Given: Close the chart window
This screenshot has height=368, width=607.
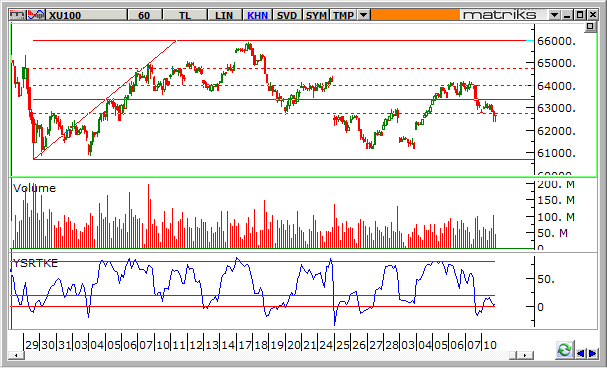Looking at the screenshot, I should 593,15.
